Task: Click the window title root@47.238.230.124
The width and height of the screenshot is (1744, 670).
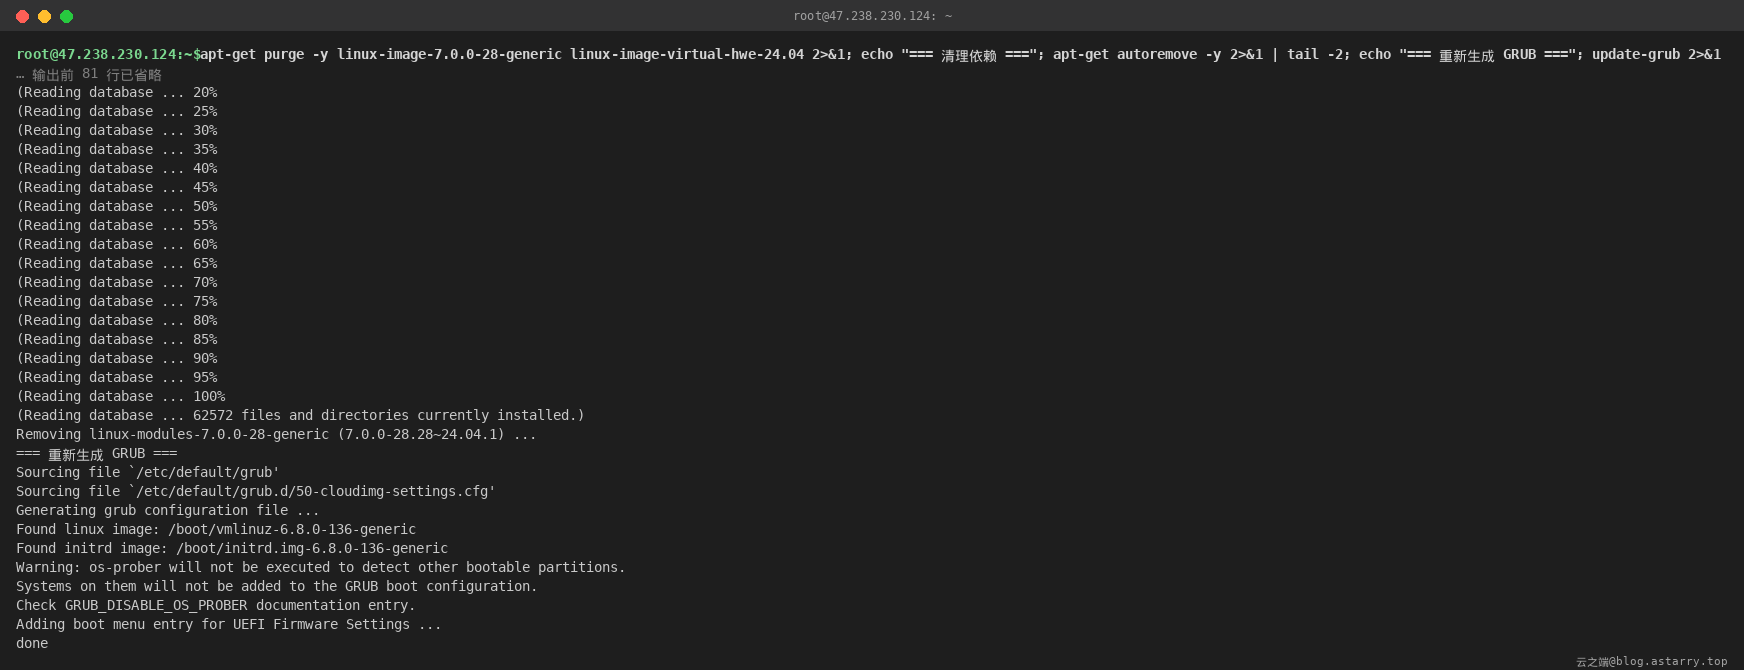Action: click(872, 16)
